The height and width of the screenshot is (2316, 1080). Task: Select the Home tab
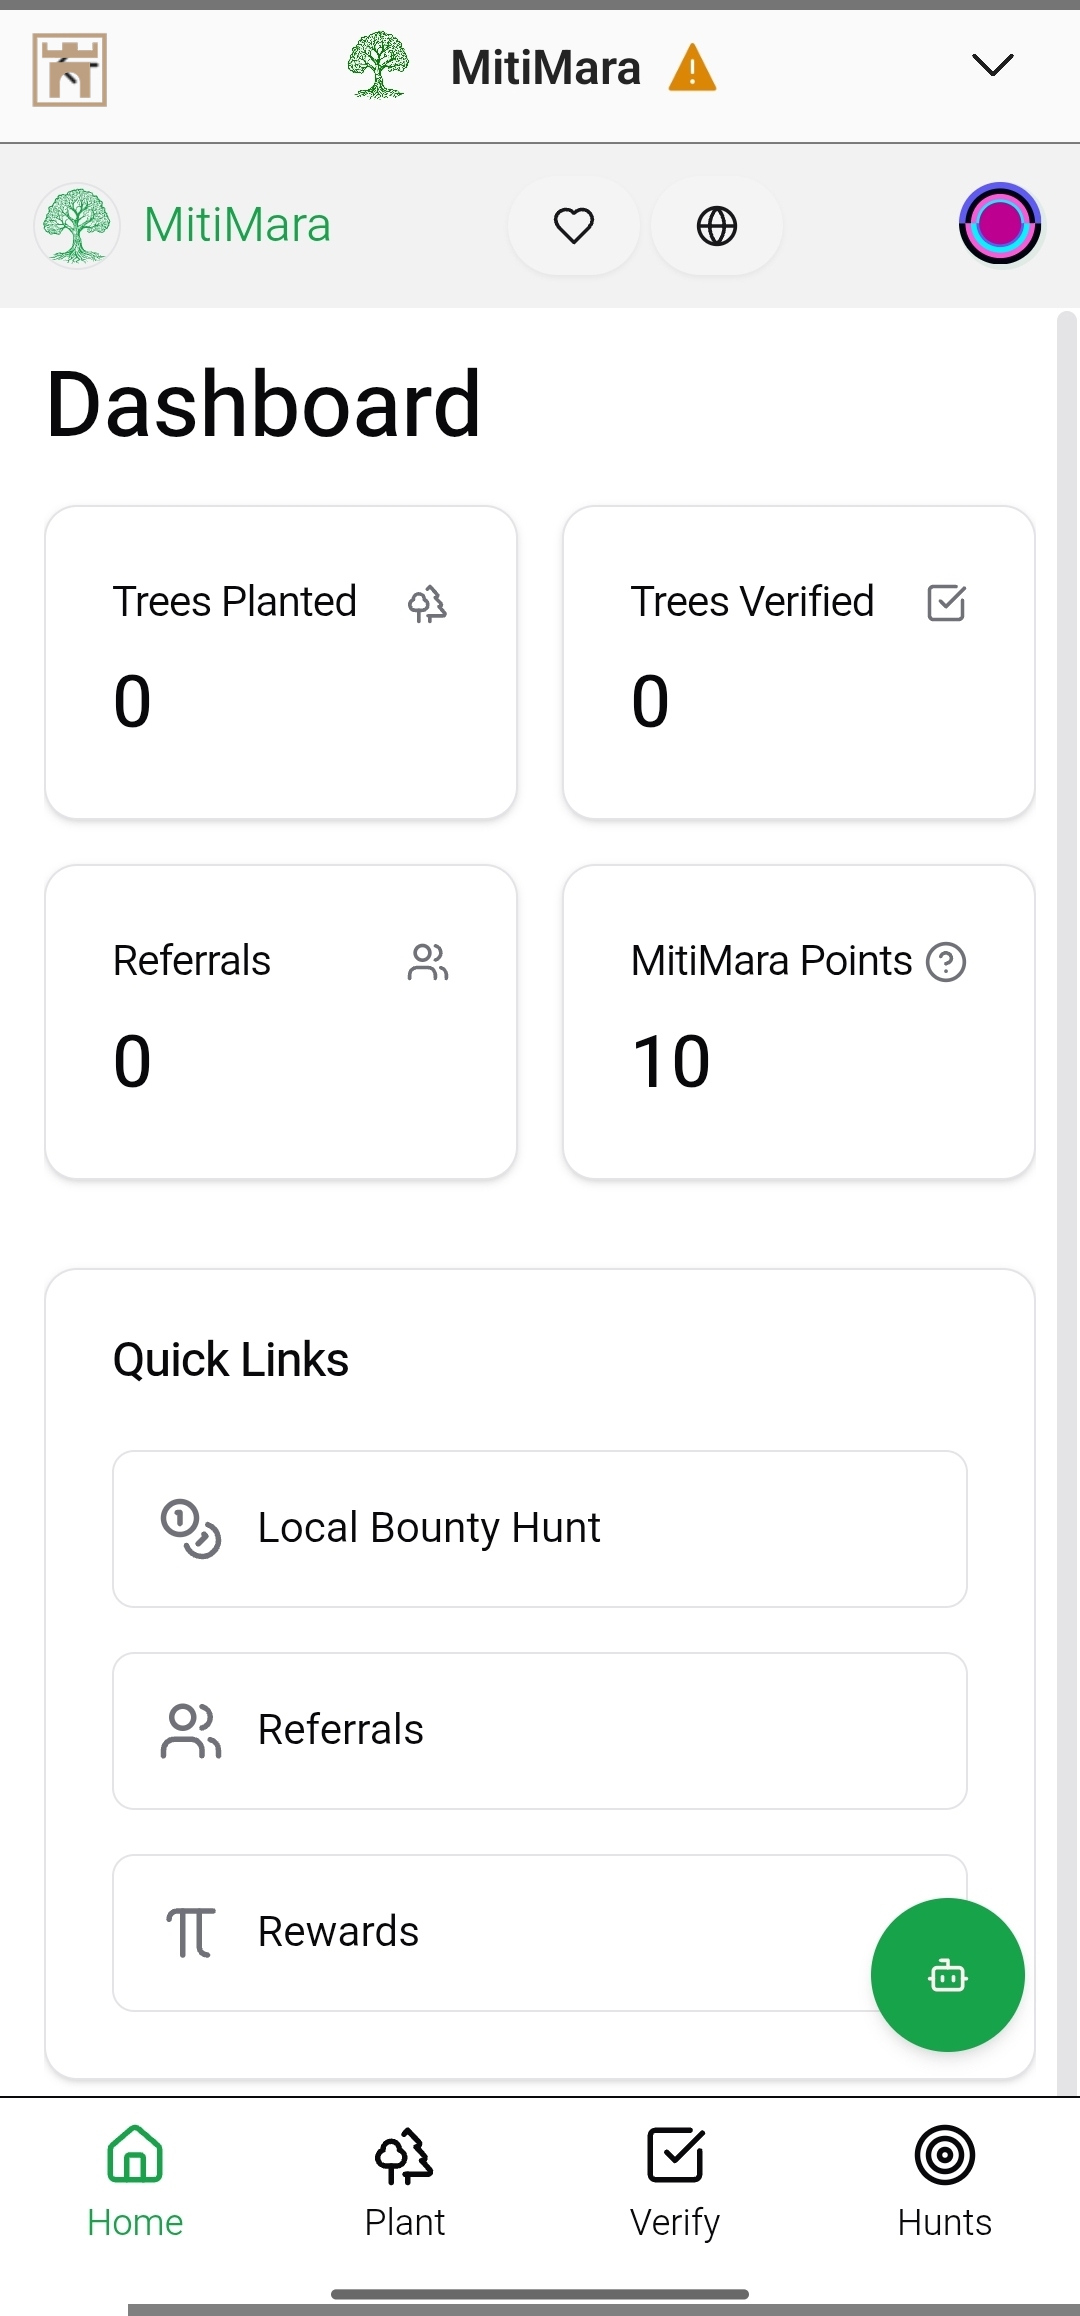click(x=135, y=2180)
